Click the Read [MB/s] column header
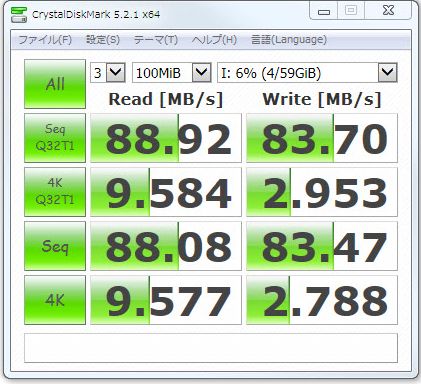Screen dimensions: 421x384 [166, 99]
